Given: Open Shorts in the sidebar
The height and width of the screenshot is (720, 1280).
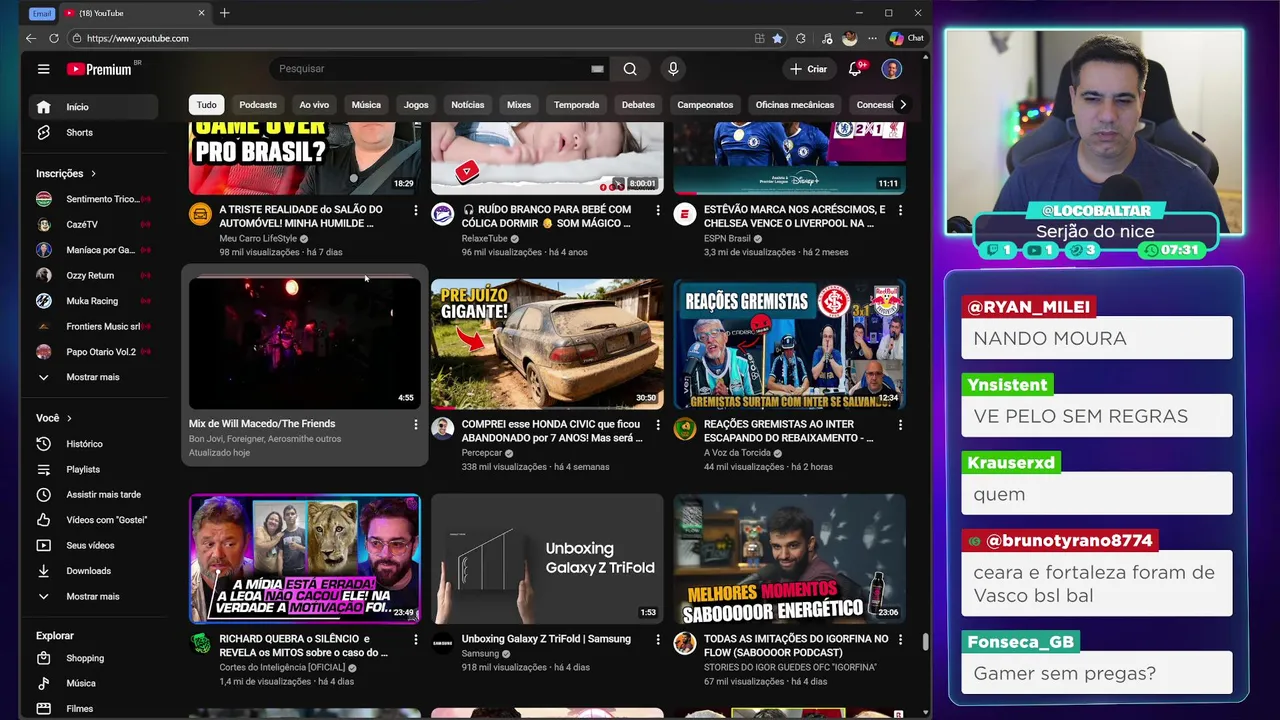Looking at the screenshot, I should 93,132.
